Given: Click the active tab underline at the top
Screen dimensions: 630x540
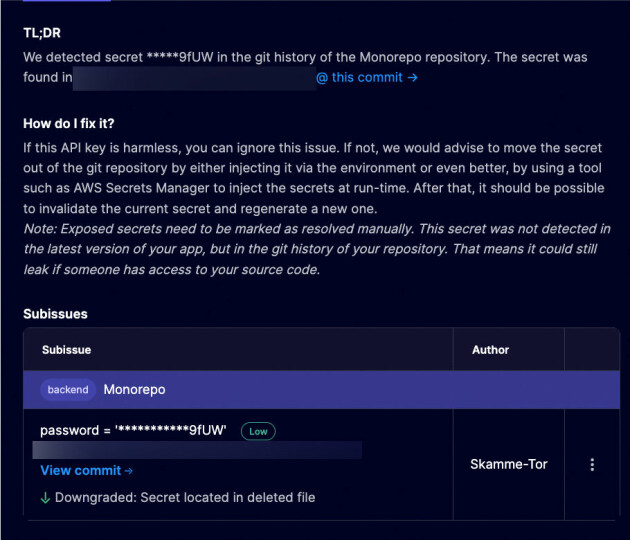Looking at the screenshot, I should point(67,1).
